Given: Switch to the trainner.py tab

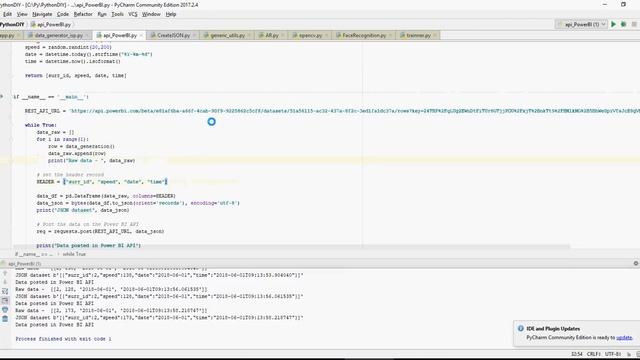Looking at the screenshot, I should click(x=418, y=36).
